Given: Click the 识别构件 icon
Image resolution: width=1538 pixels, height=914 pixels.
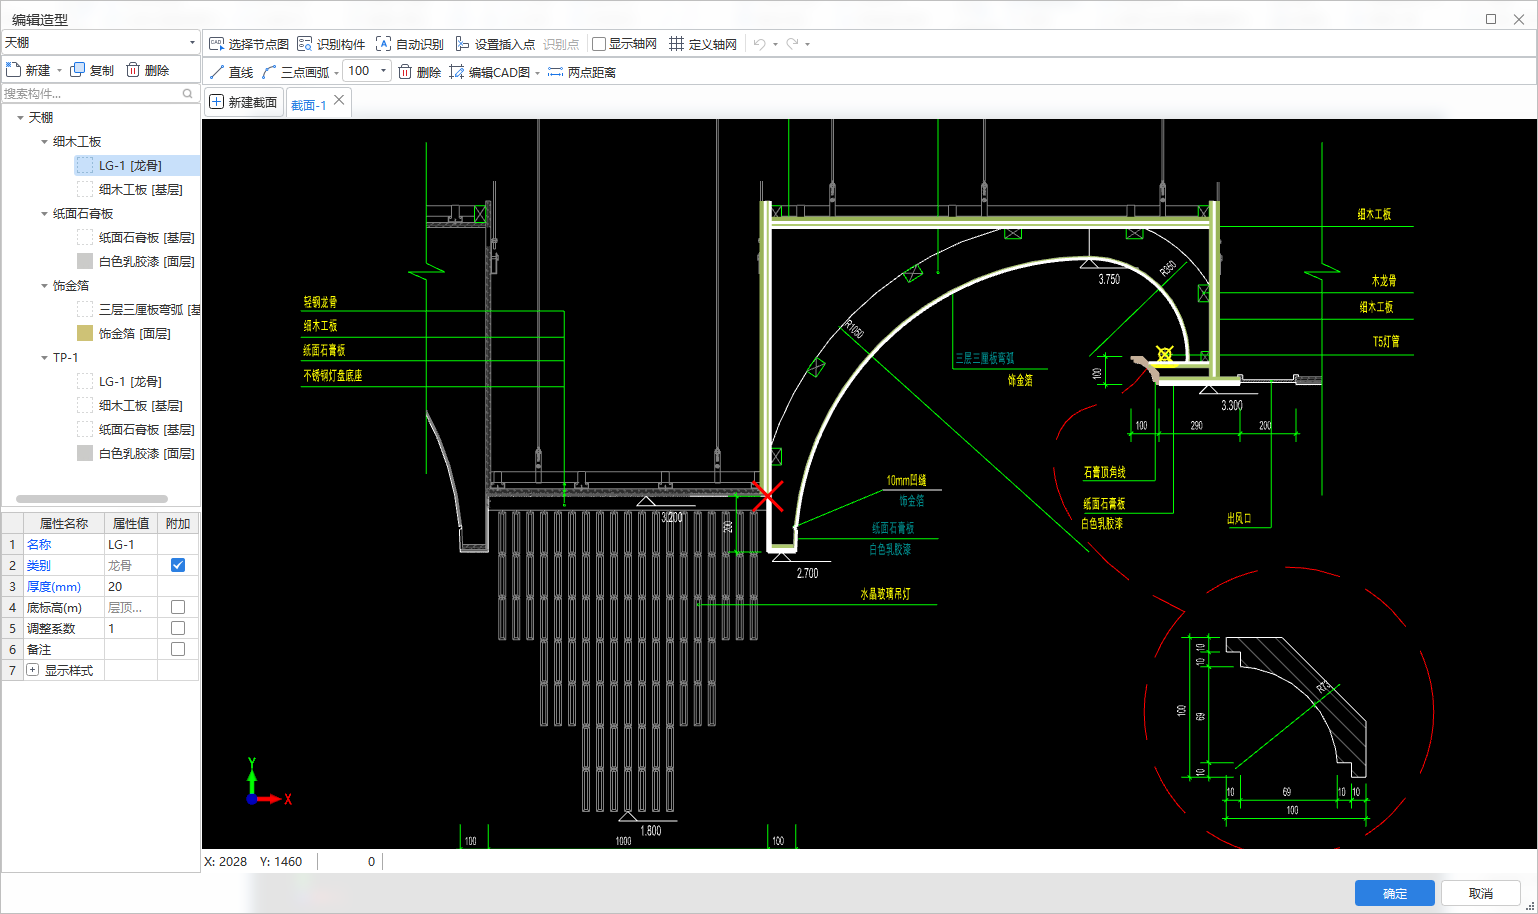Looking at the screenshot, I should [x=305, y=44].
